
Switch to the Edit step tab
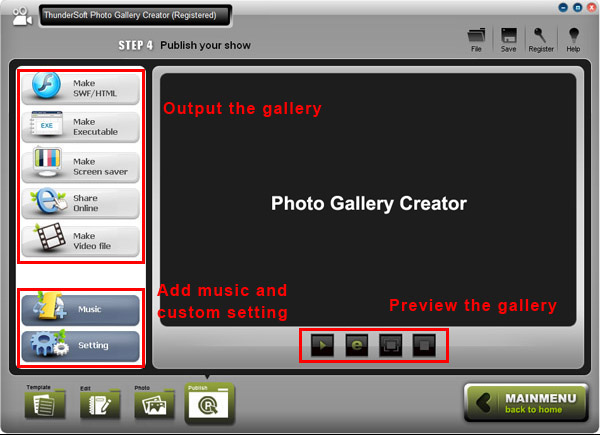click(100, 403)
